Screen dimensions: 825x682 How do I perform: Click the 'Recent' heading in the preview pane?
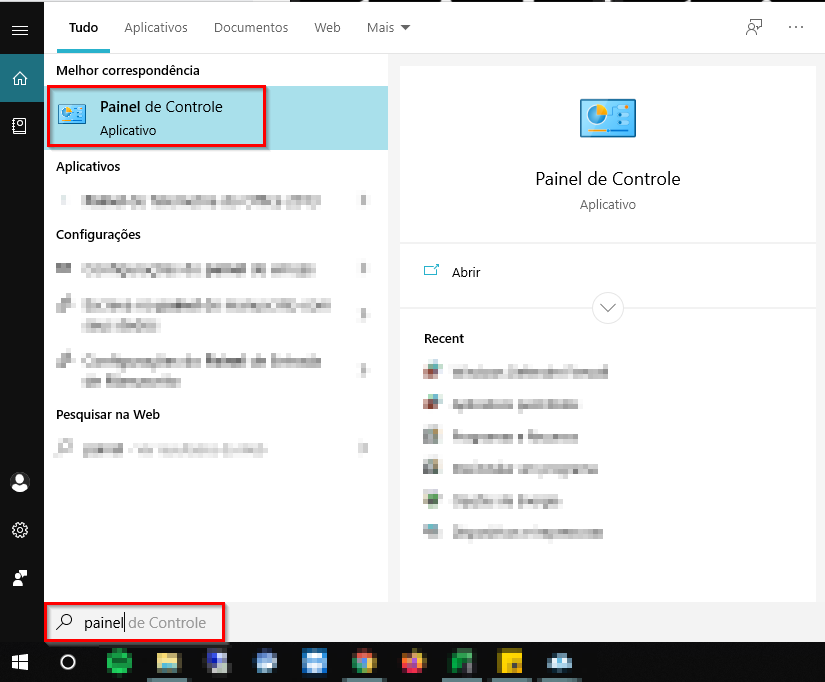(444, 338)
